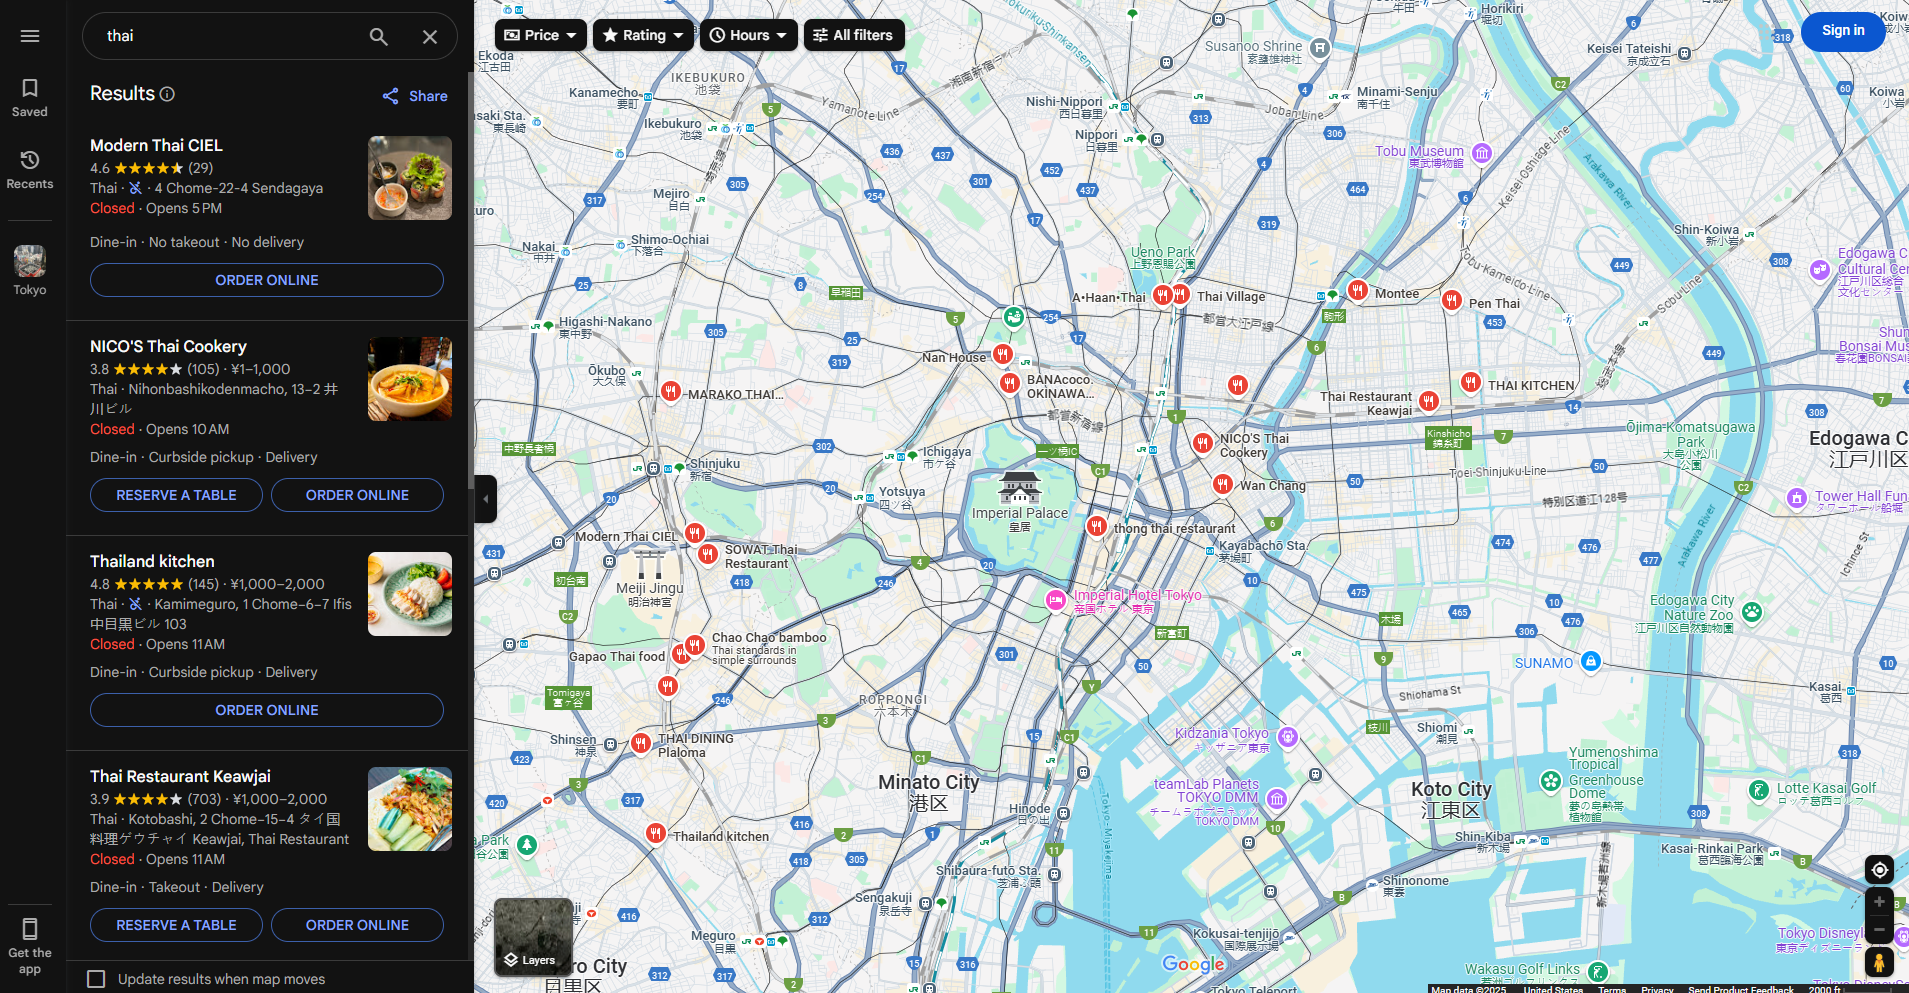Expand the Rating filter dropdown
The height and width of the screenshot is (993, 1909).
coord(643,35)
